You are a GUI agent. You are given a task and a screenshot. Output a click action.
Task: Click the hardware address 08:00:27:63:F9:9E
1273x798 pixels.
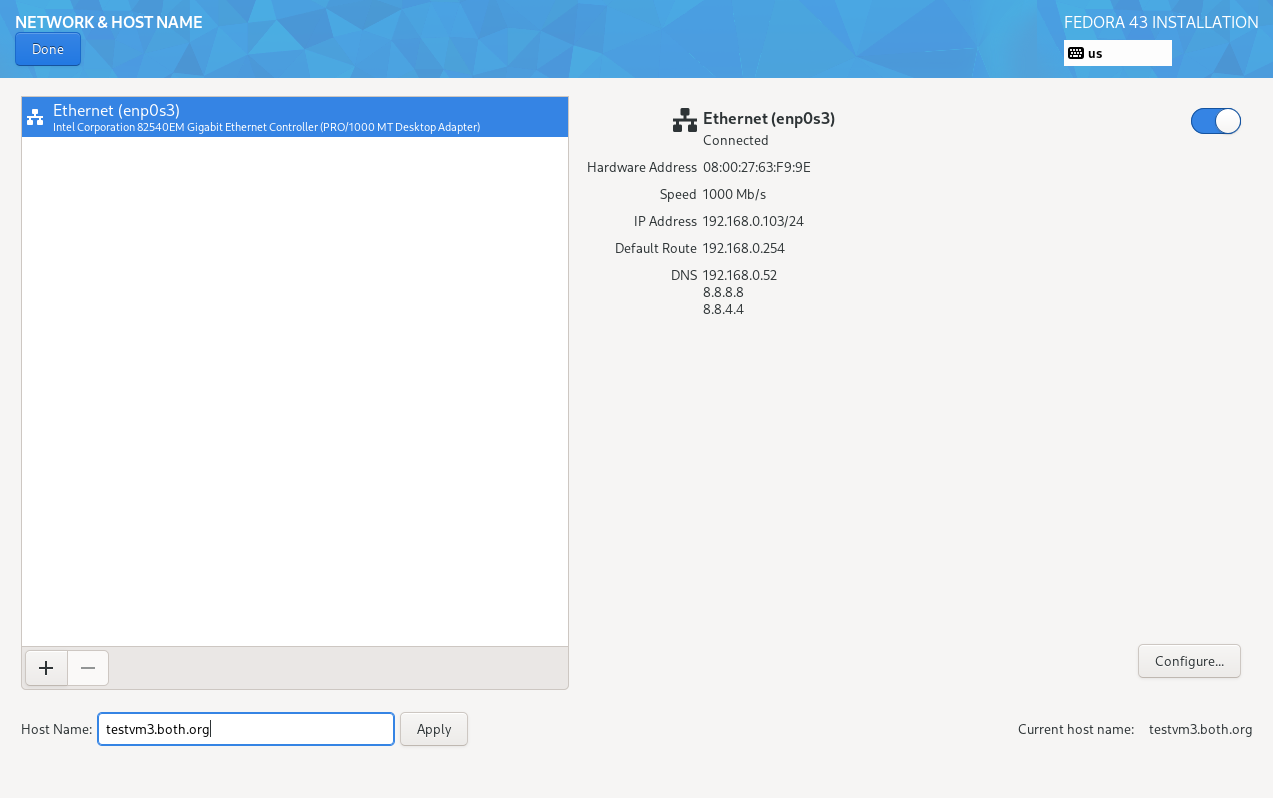756,167
